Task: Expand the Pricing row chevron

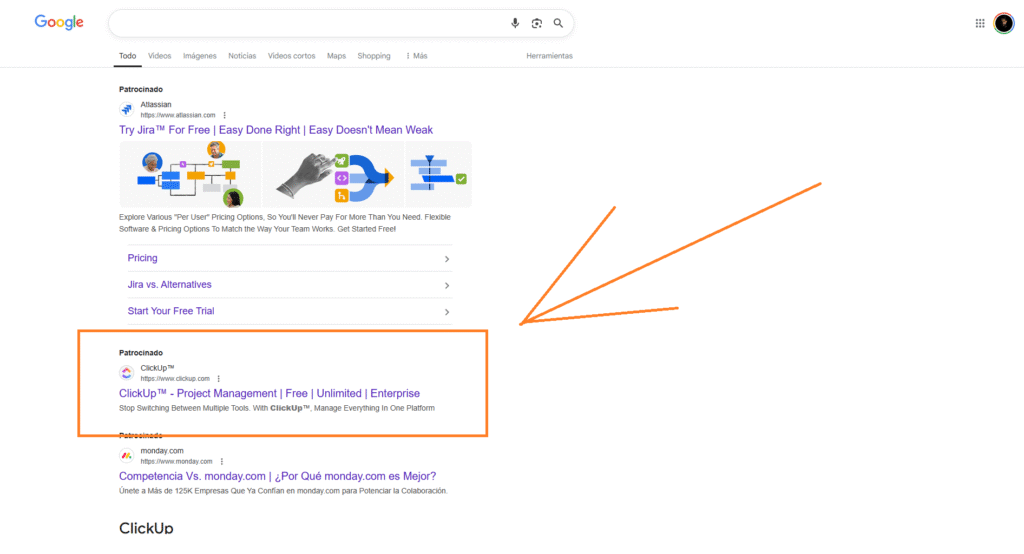Action: click(x=447, y=259)
